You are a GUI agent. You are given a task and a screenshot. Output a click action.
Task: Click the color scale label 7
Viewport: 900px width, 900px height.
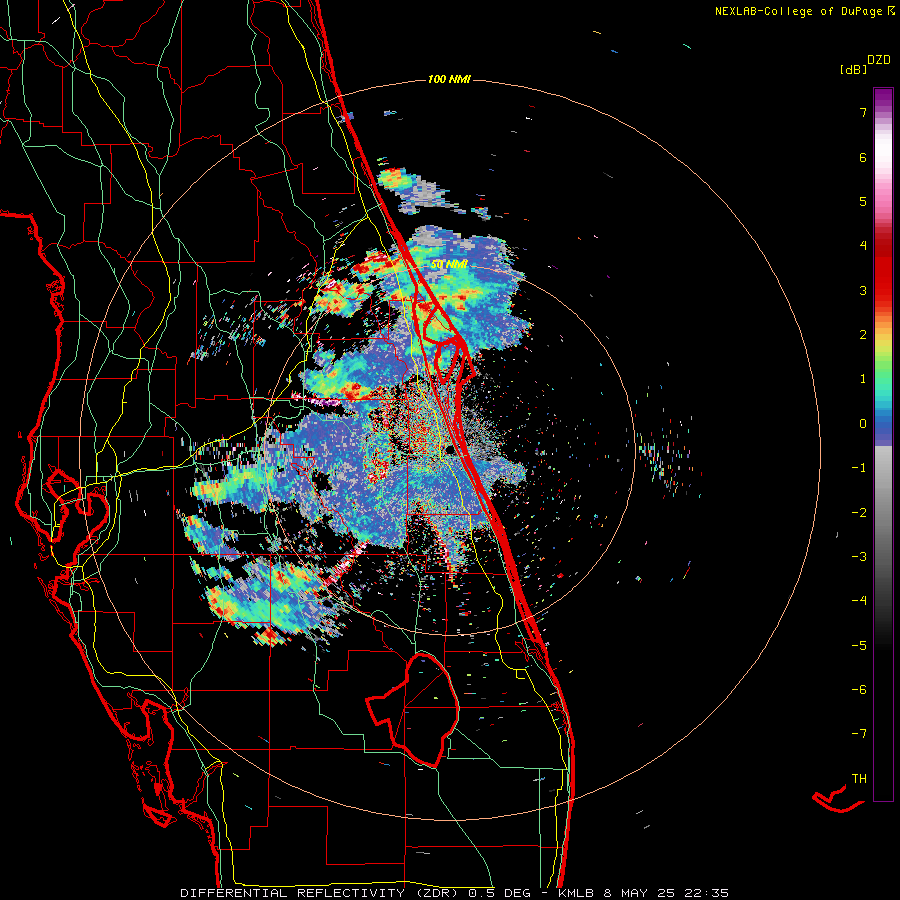[863, 112]
